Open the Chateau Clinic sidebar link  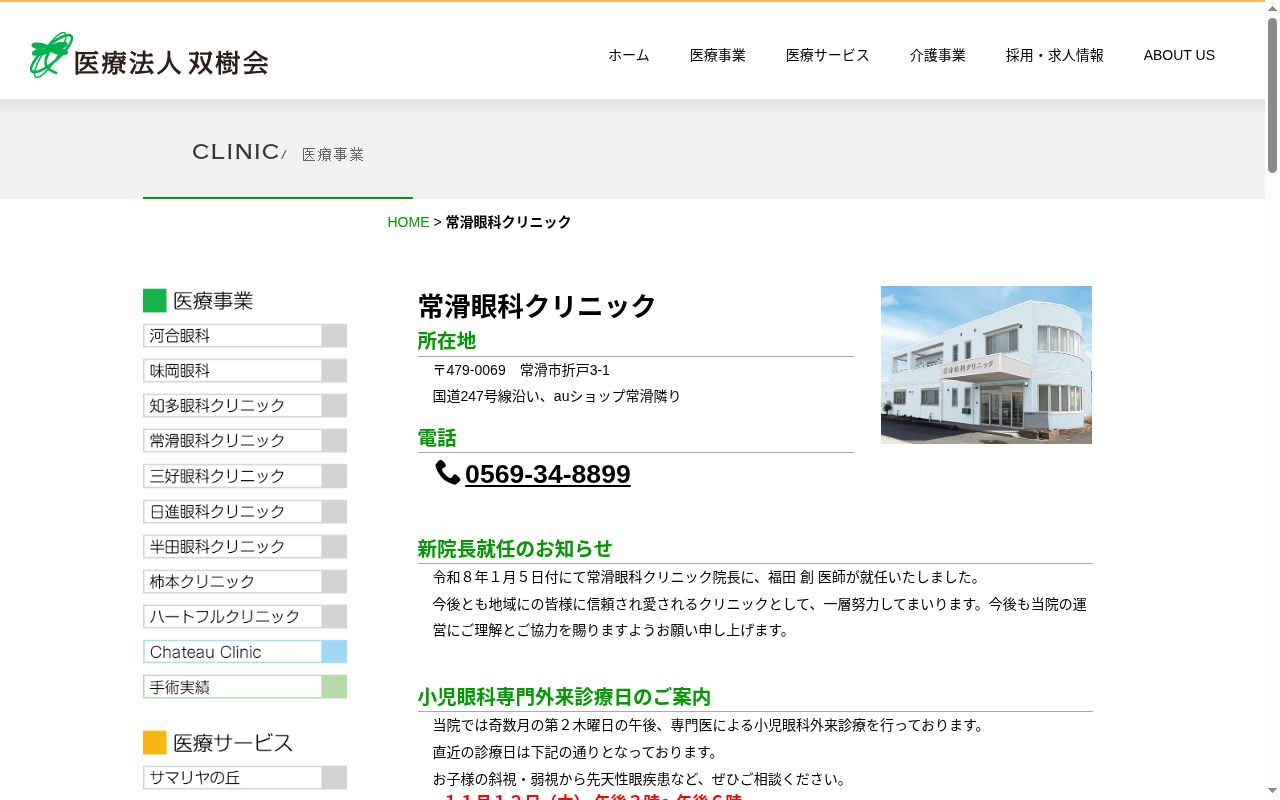(x=245, y=652)
